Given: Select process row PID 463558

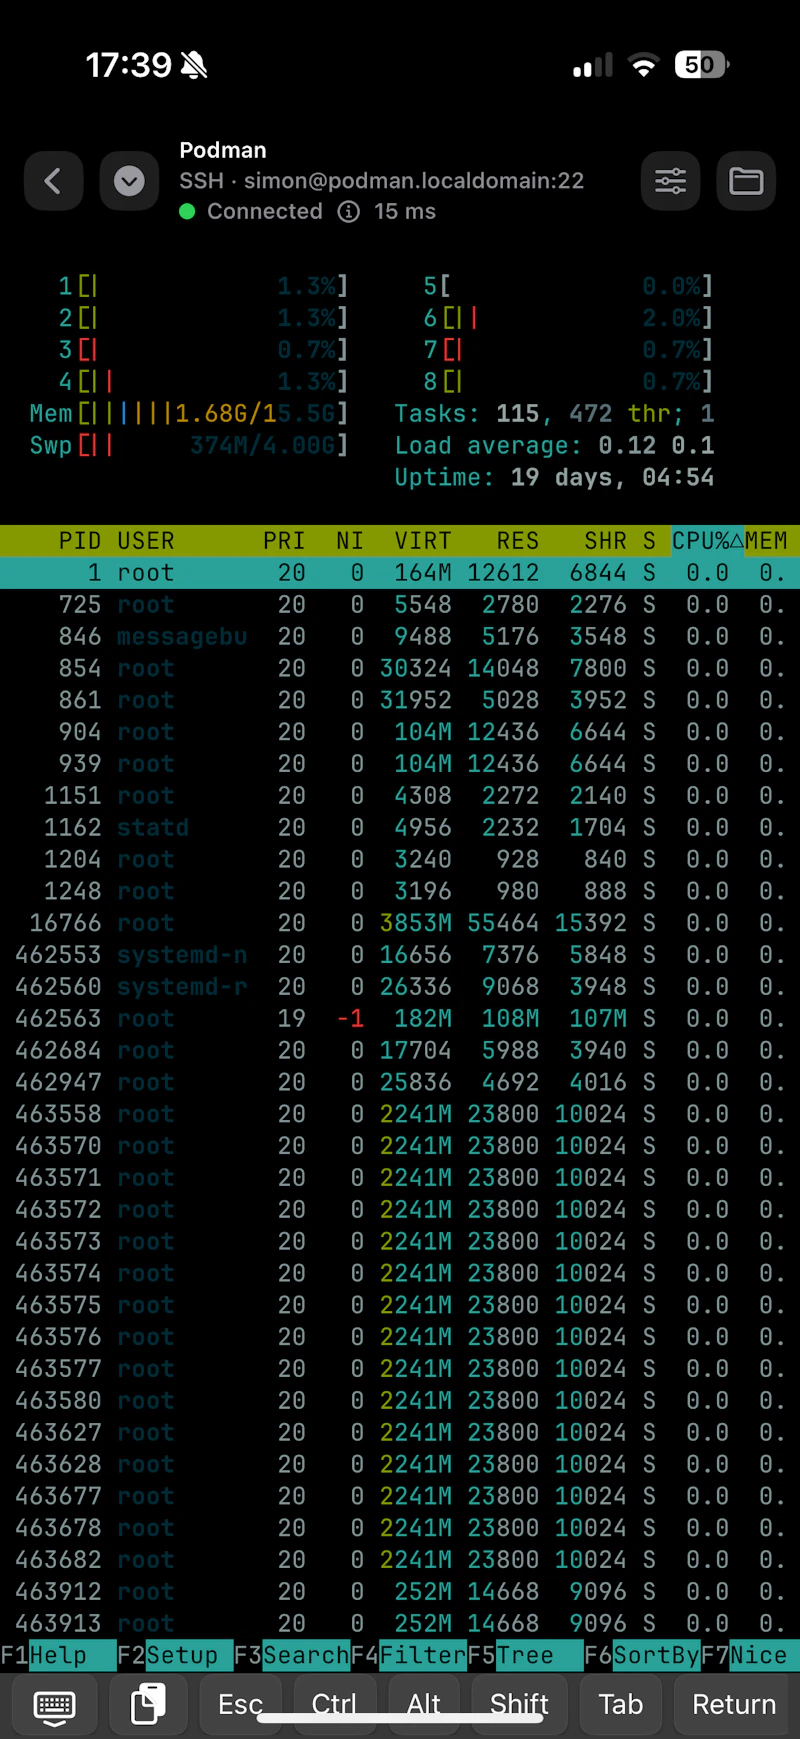Looking at the screenshot, I should pos(400,1114).
